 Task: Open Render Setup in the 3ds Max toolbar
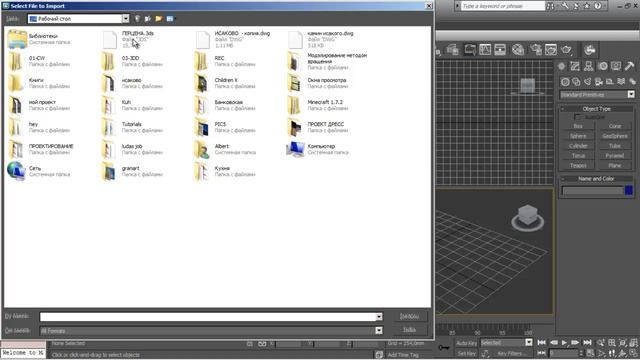536,50
